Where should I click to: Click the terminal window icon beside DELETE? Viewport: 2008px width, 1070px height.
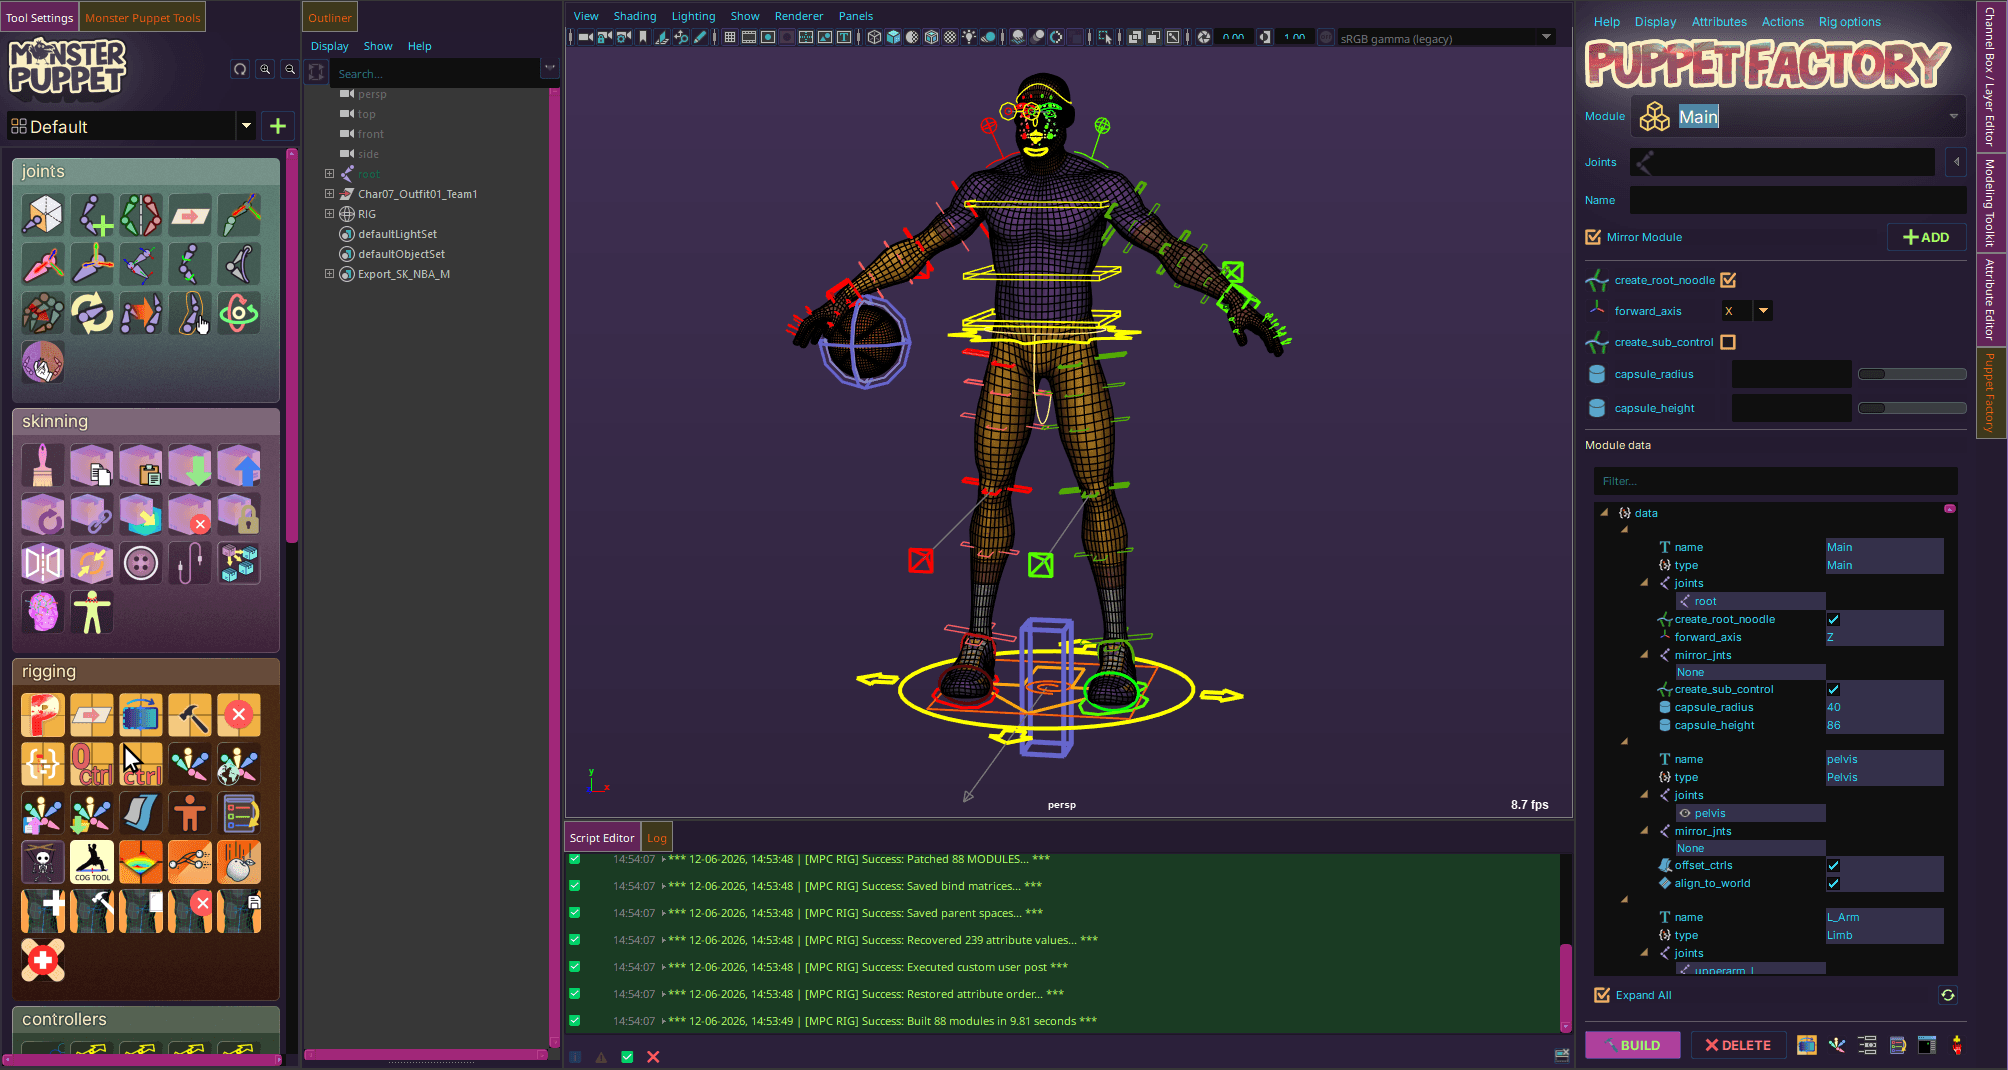pos(1927,1045)
